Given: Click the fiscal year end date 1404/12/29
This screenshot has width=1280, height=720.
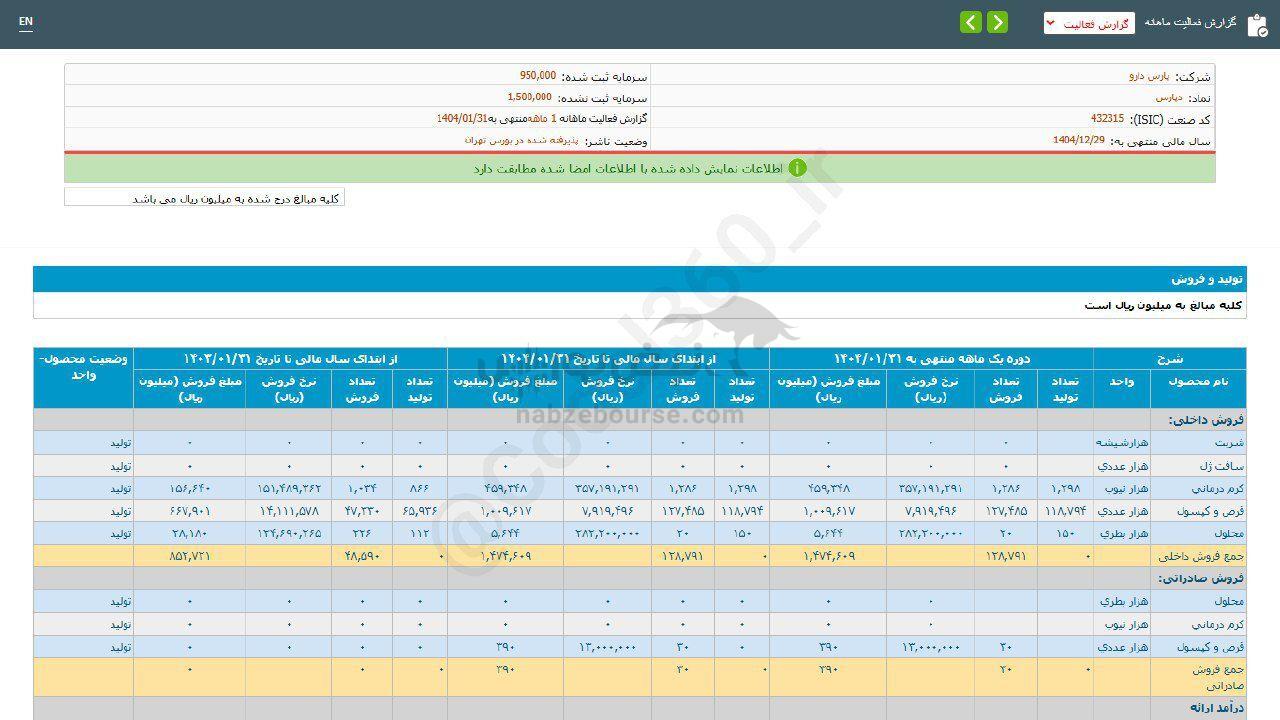Looking at the screenshot, I should tap(1078, 141).
